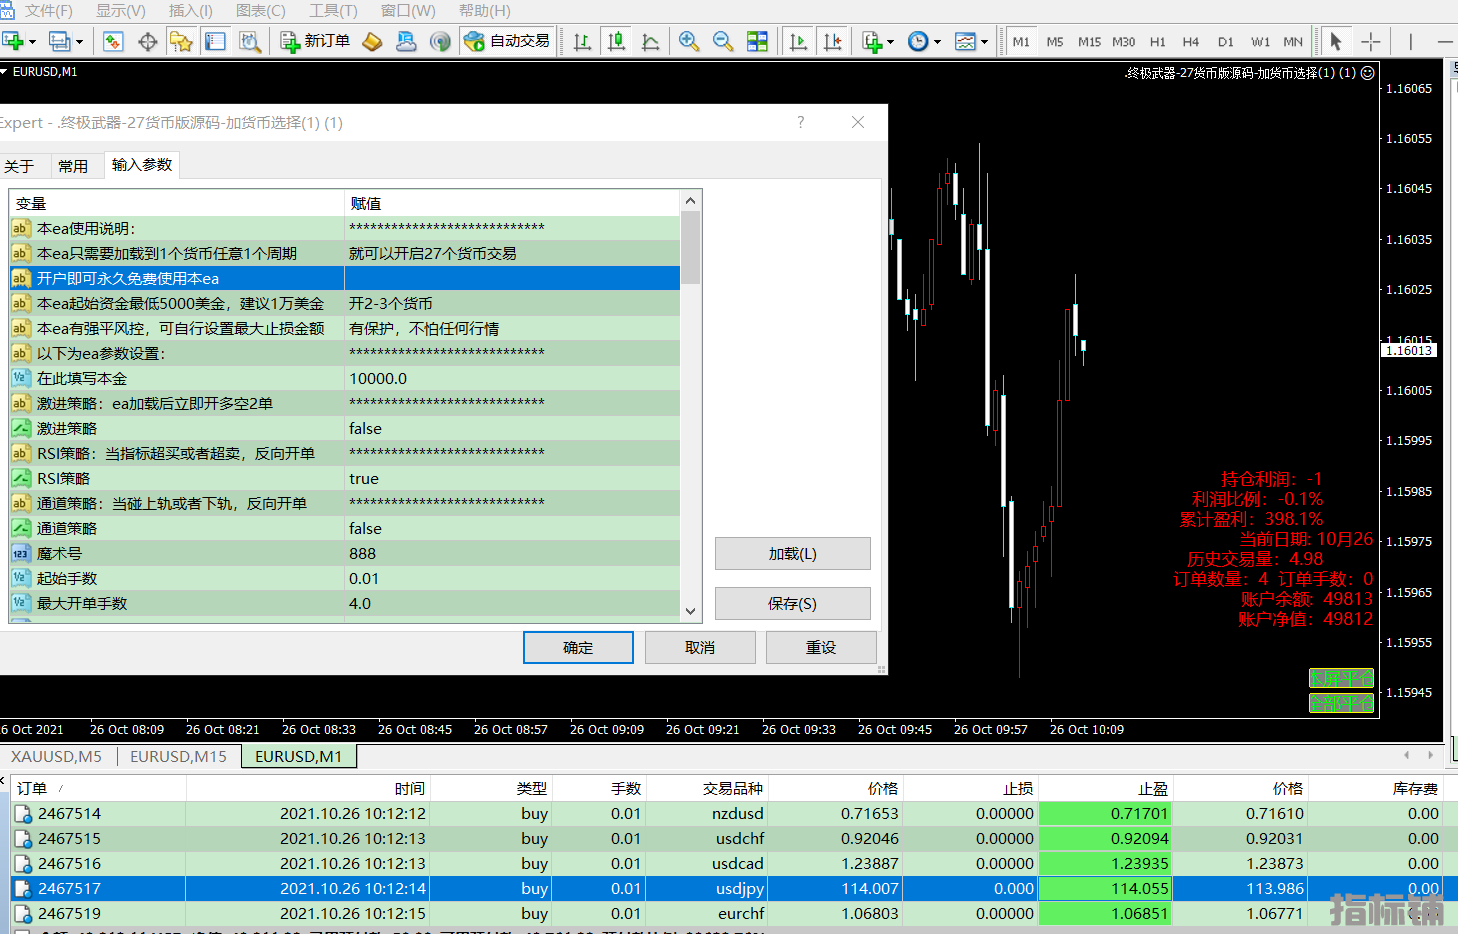Switch chart to bar chart mode
The width and height of the screenshot is (1458, 934).
[x=582, y=41]
